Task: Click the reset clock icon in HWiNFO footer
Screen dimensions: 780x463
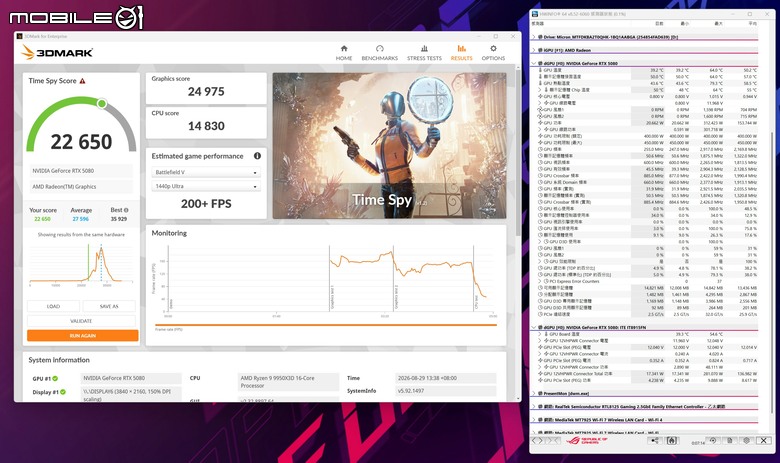Action: [713, 441]
